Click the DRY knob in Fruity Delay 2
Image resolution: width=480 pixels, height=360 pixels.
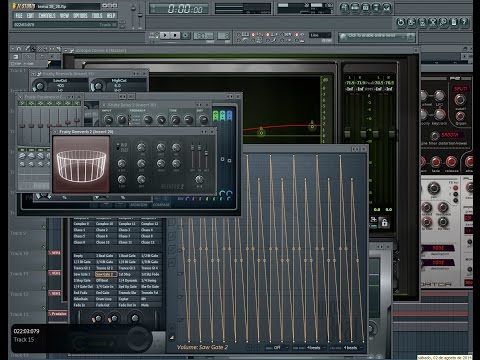click(202, 119)
